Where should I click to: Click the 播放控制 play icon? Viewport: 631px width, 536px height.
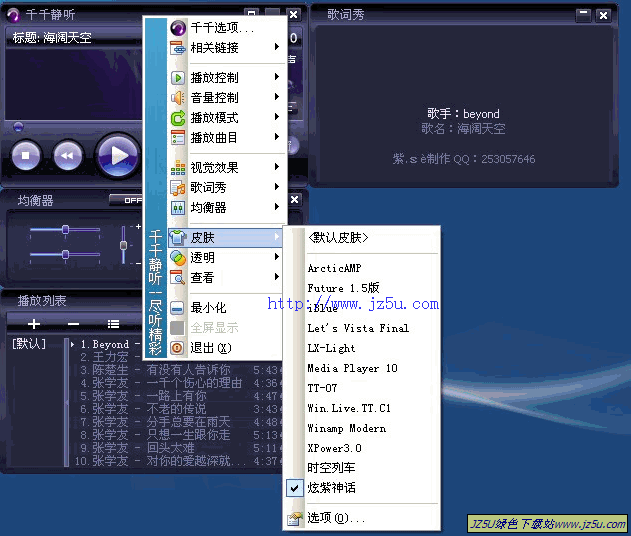(x=177, y=78)
